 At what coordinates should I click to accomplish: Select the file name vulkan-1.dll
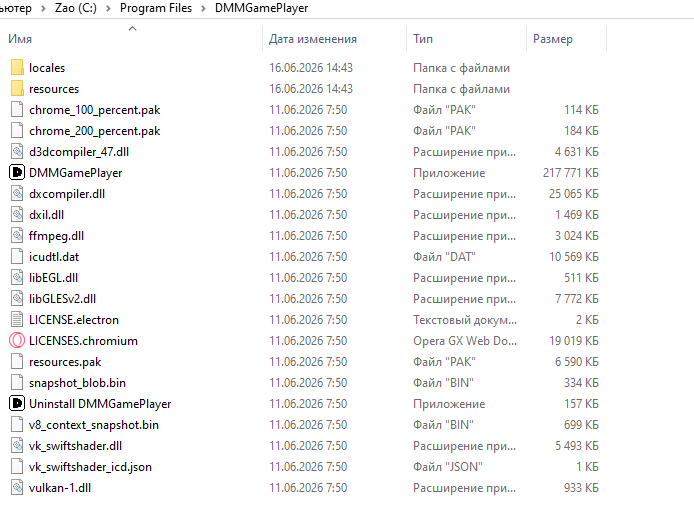[60, 488]
